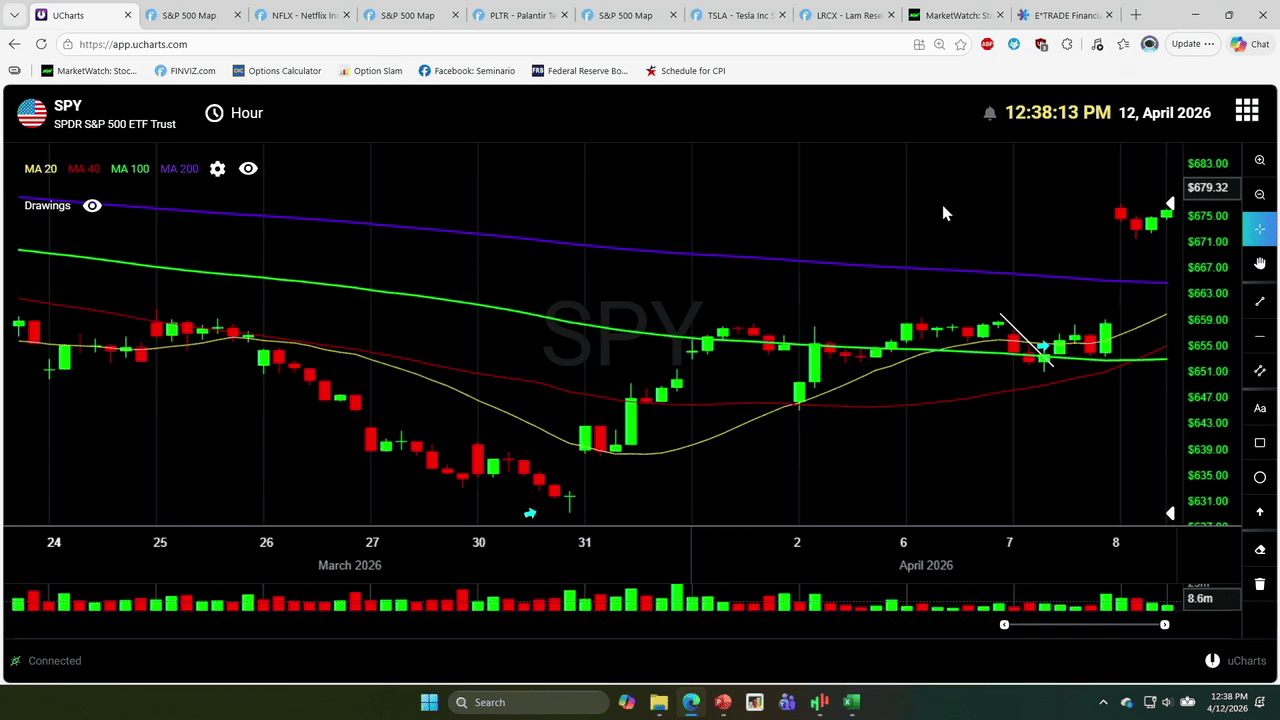Image resolution: width=1280 pixels, height=720 pixels.
Task: Open the FINVIZ.com bookmark
Action: 185,71
